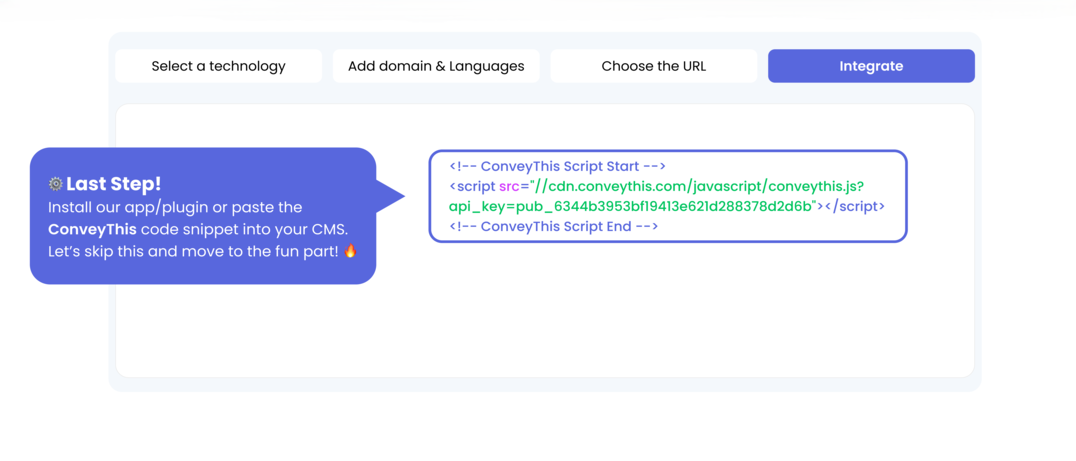Viewport: 1076px width, 461px height.
Task: Click the gear icon beside Last Step!
Action: [56, 184]
